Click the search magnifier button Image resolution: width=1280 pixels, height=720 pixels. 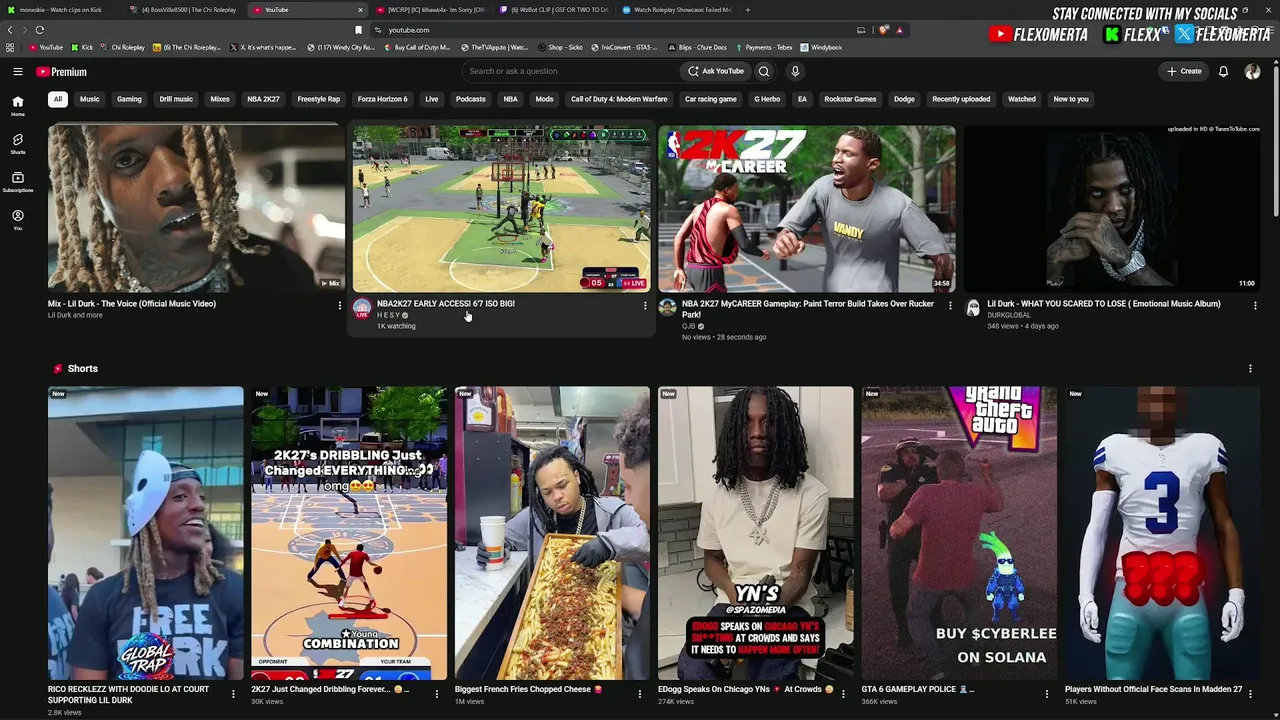click(764, 72)
